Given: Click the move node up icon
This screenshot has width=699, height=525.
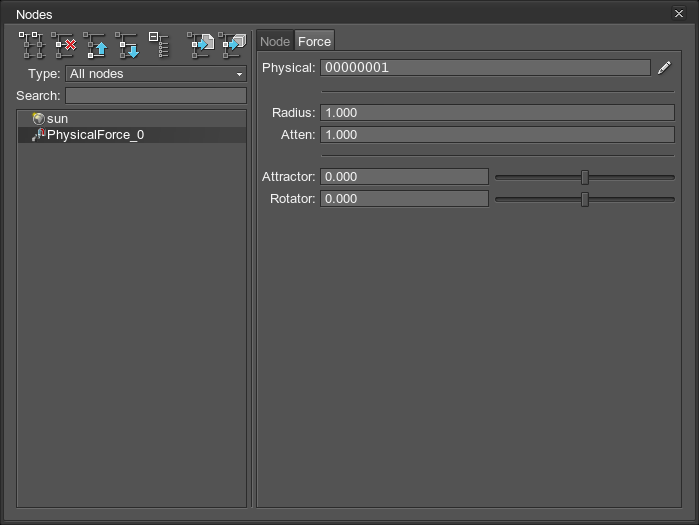Looking at the screenshot, I should click(96, 45).
